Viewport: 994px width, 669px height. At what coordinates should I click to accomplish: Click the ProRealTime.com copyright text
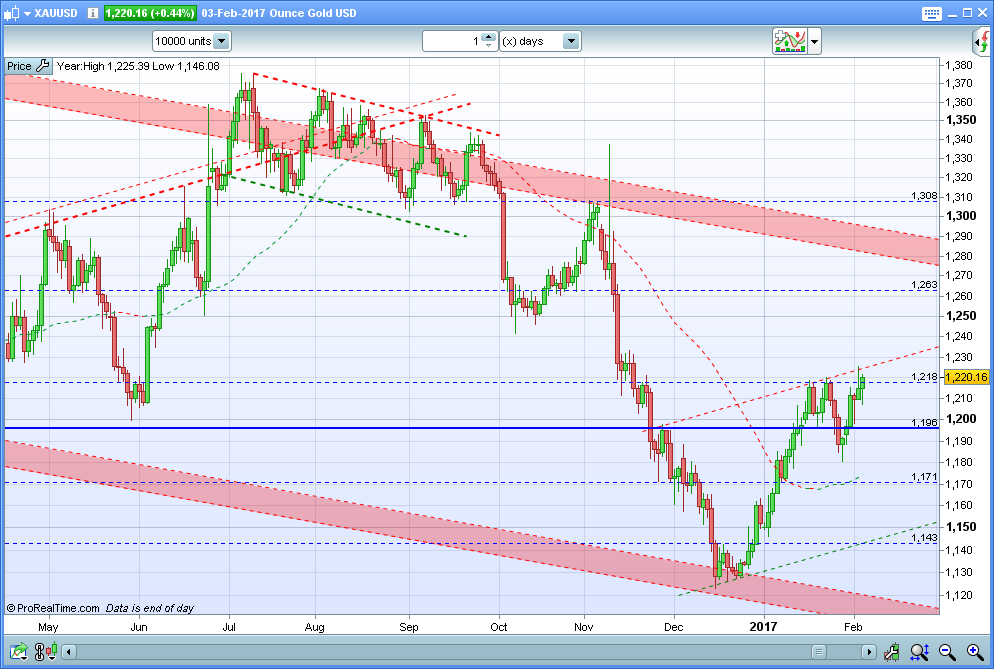pos(53,608)
